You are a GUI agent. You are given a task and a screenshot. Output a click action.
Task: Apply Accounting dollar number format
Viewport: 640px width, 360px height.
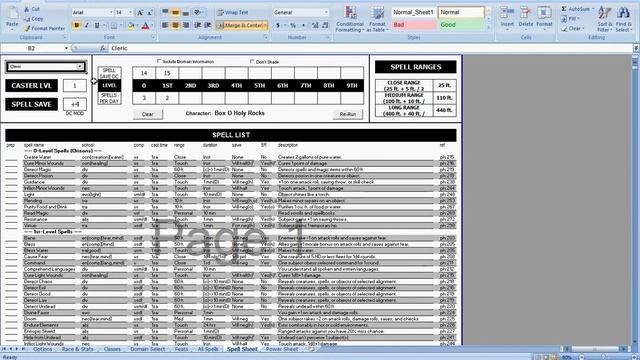click(x=278, y=25)
